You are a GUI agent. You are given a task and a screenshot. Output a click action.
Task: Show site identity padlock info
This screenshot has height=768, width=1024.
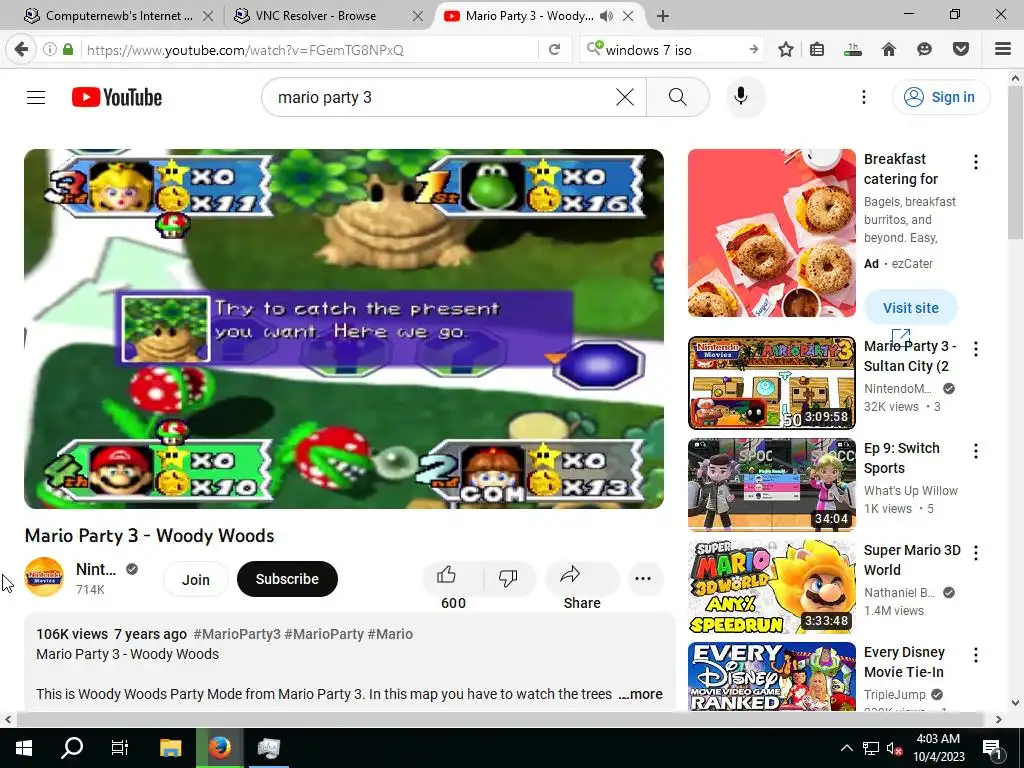click(x=68, y=50)
